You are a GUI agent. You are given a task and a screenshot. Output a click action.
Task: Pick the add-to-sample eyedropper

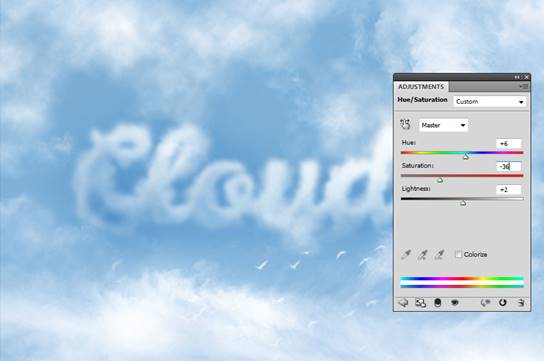click(422, 255)
